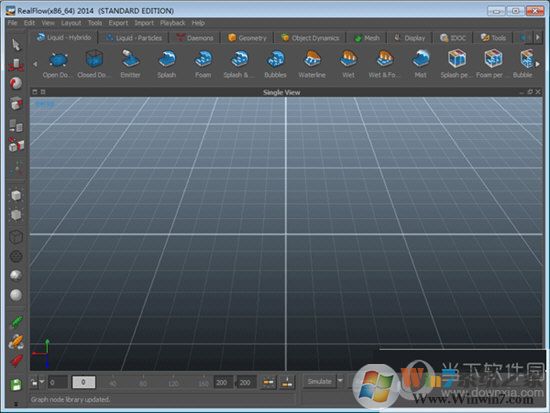Click the highlighted current frame field

tap(83, 382)
